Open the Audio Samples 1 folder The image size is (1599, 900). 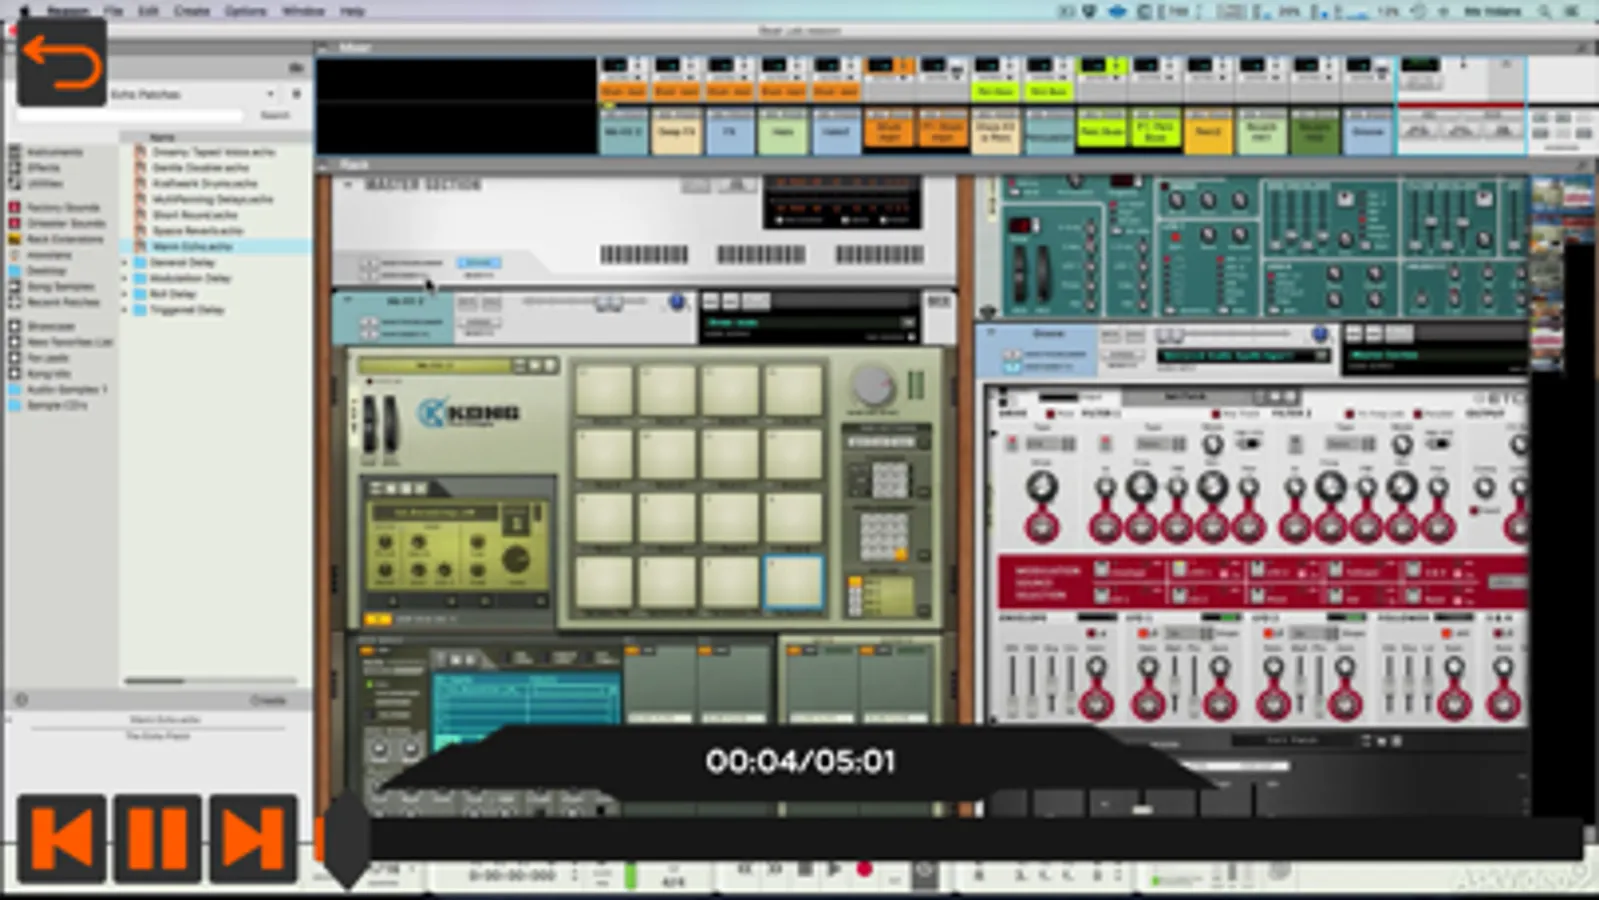pos(66,390)
